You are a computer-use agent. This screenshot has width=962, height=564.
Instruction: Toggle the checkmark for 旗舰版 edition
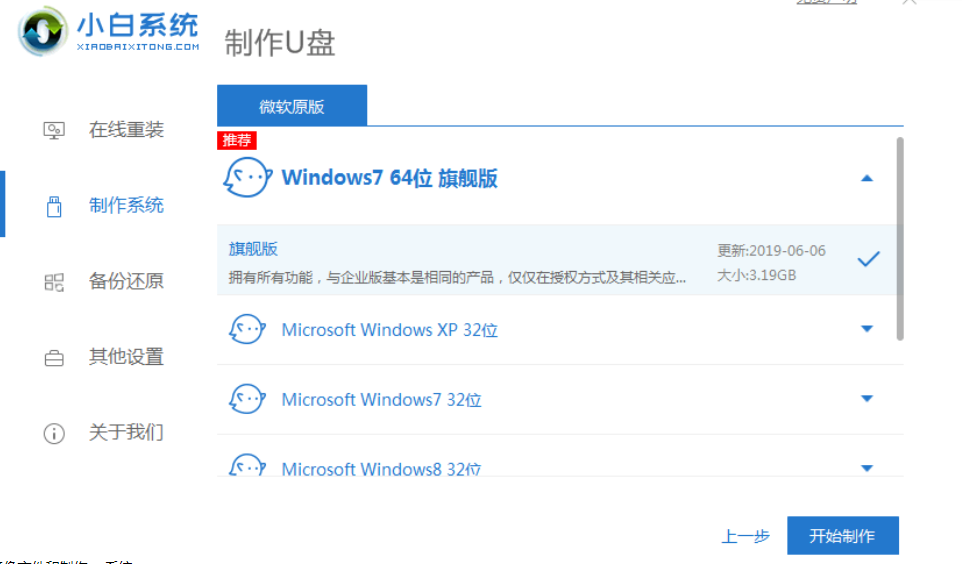tap(868, 260)
